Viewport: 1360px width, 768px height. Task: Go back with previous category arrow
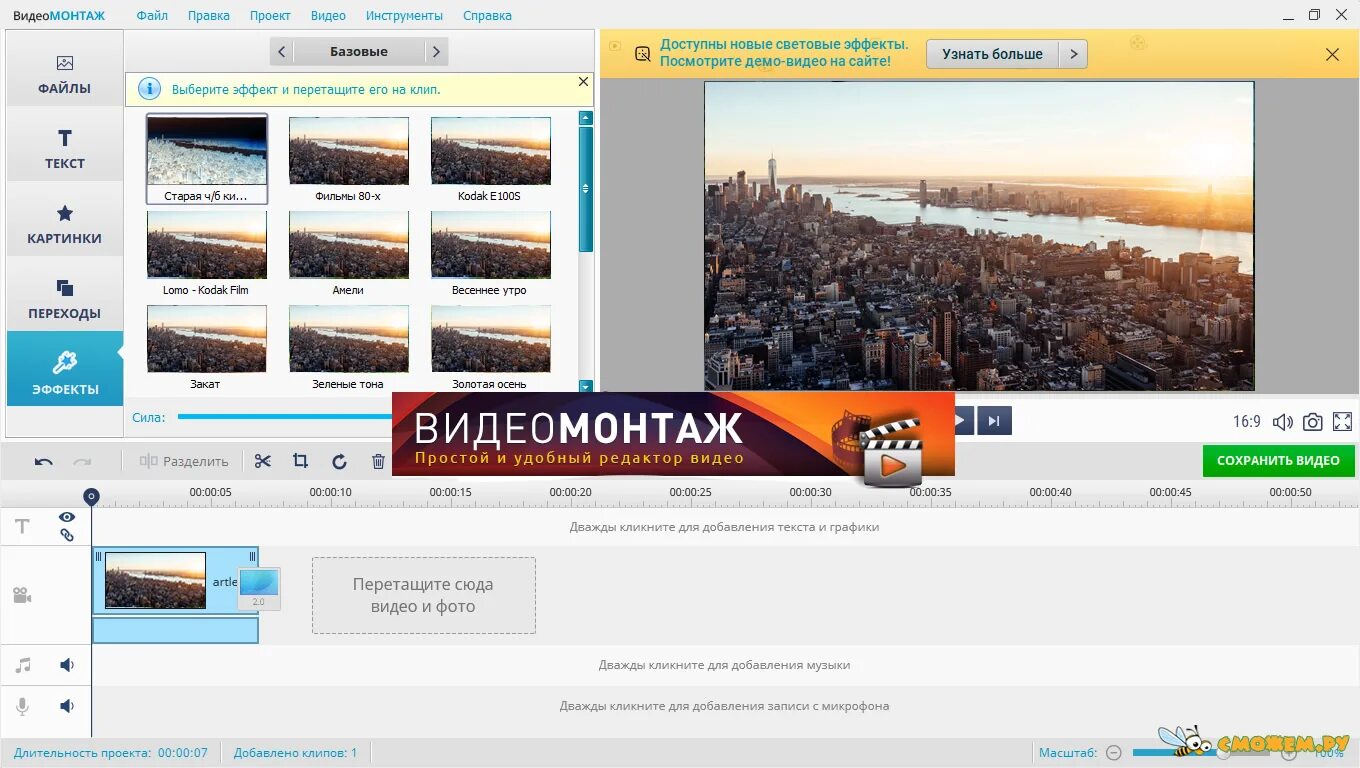(281, 51)
